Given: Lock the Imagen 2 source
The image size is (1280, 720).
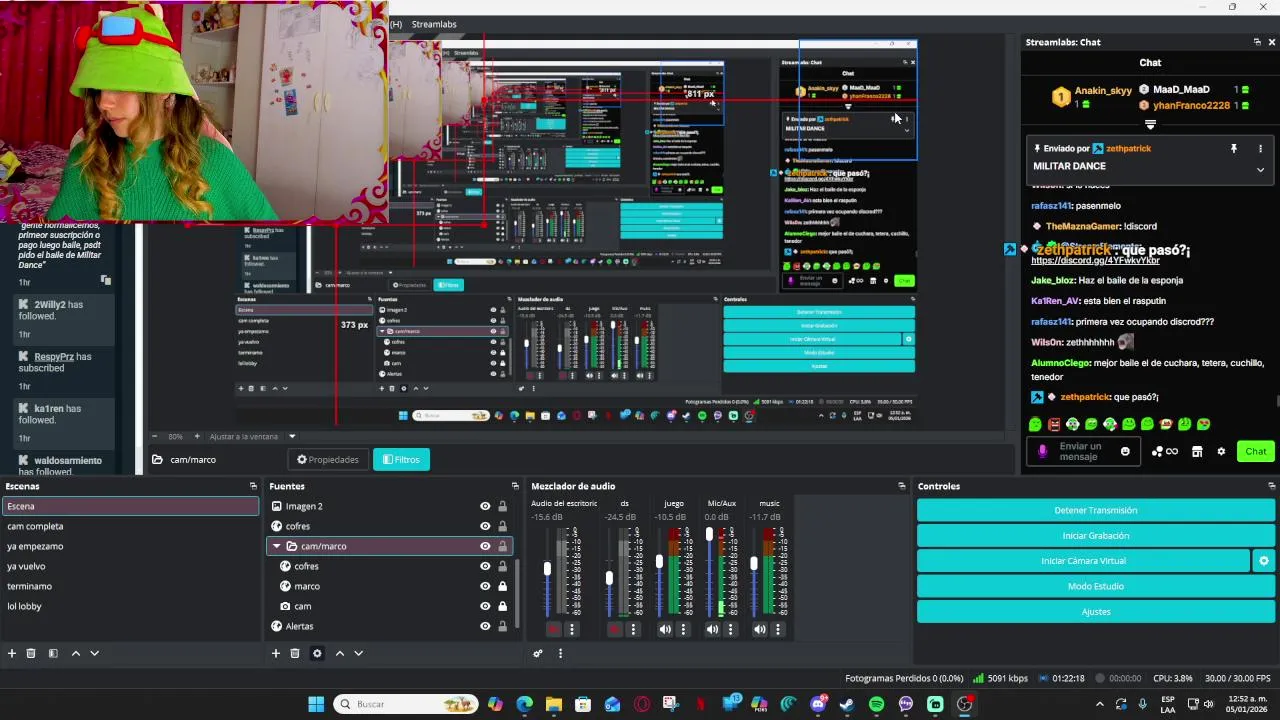Looking at the screenshot, I should (x=502, y=506).
